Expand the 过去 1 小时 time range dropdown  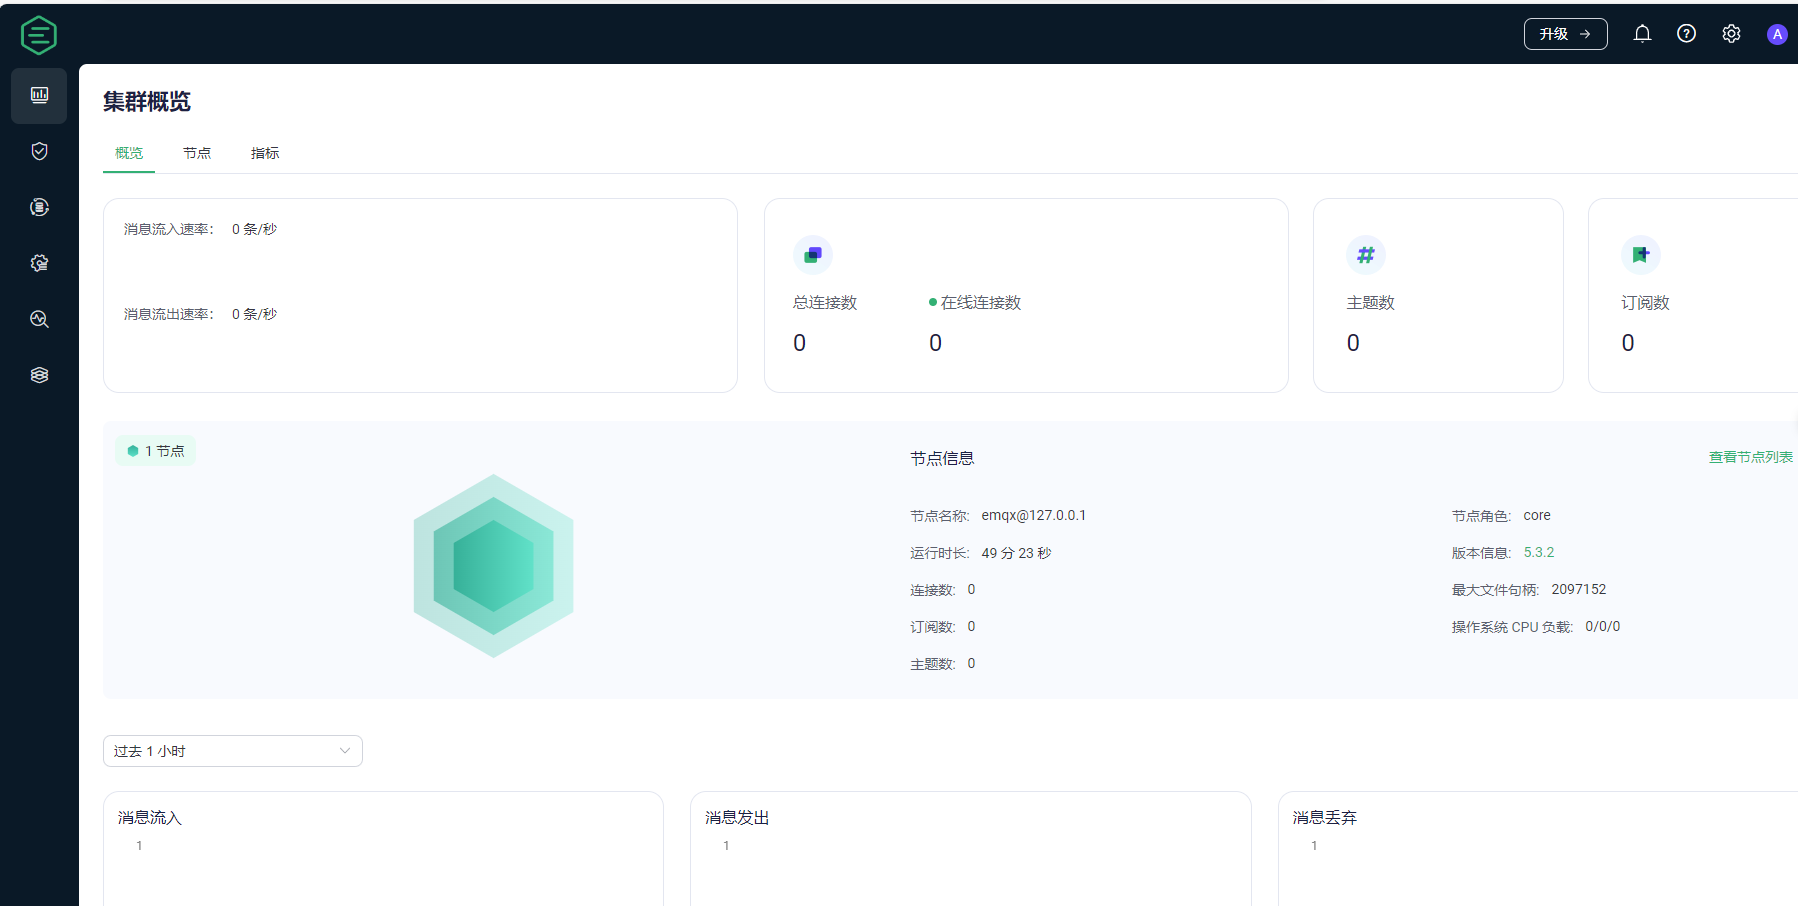(x=233, y=751)
